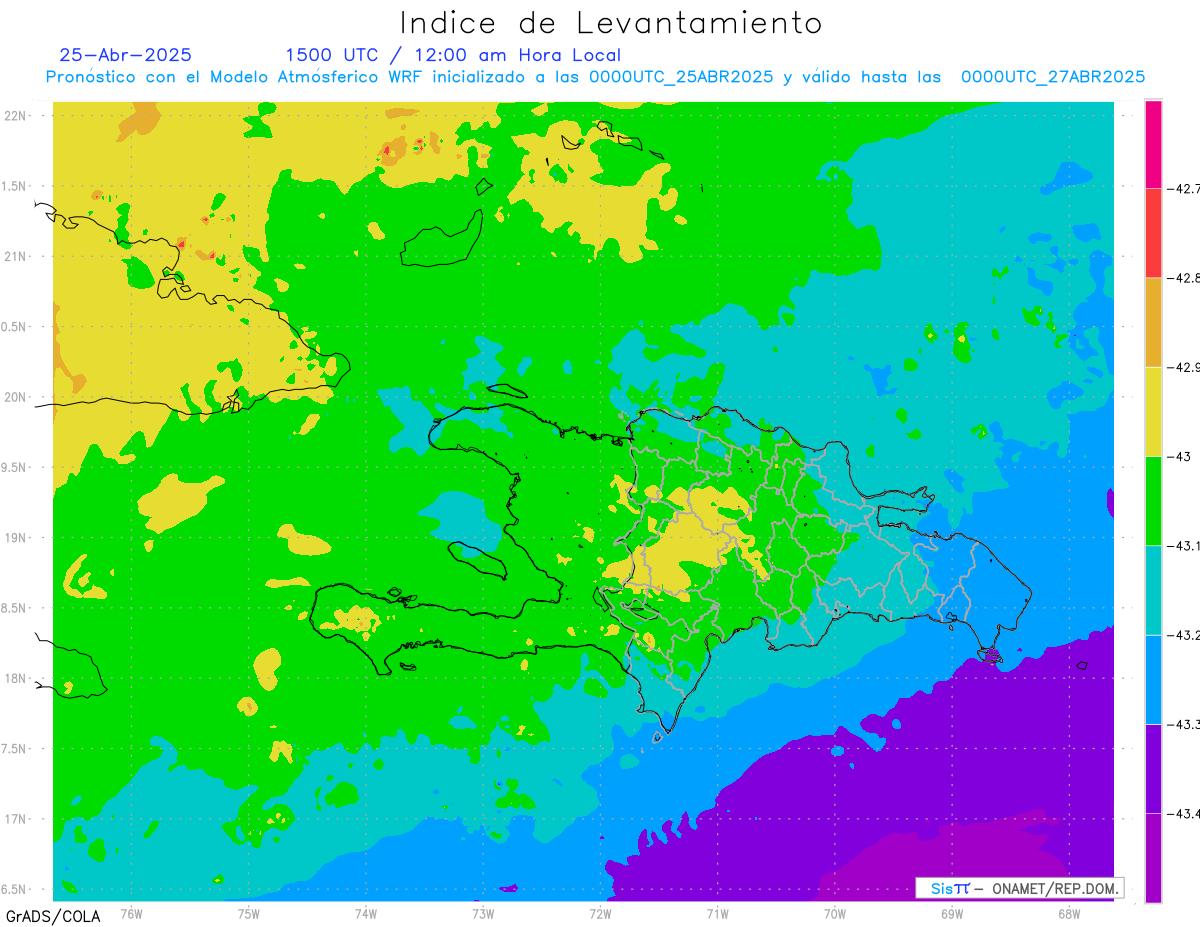Select the '17N' latitude axis label
1200x927 pixels.
point(16,819)
